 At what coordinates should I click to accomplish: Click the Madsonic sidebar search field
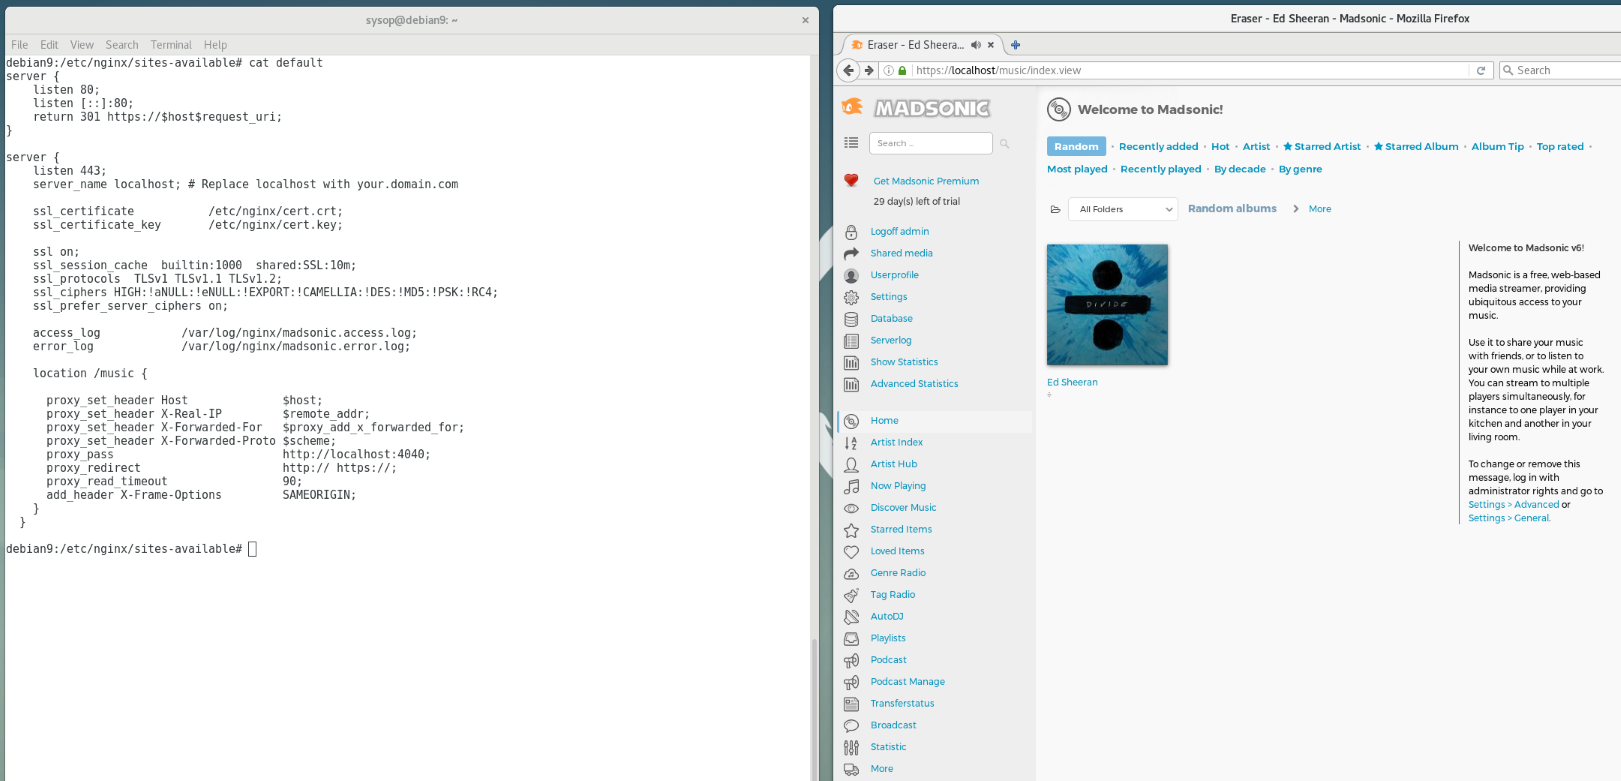pyautogui.click(x=930, y=143)
